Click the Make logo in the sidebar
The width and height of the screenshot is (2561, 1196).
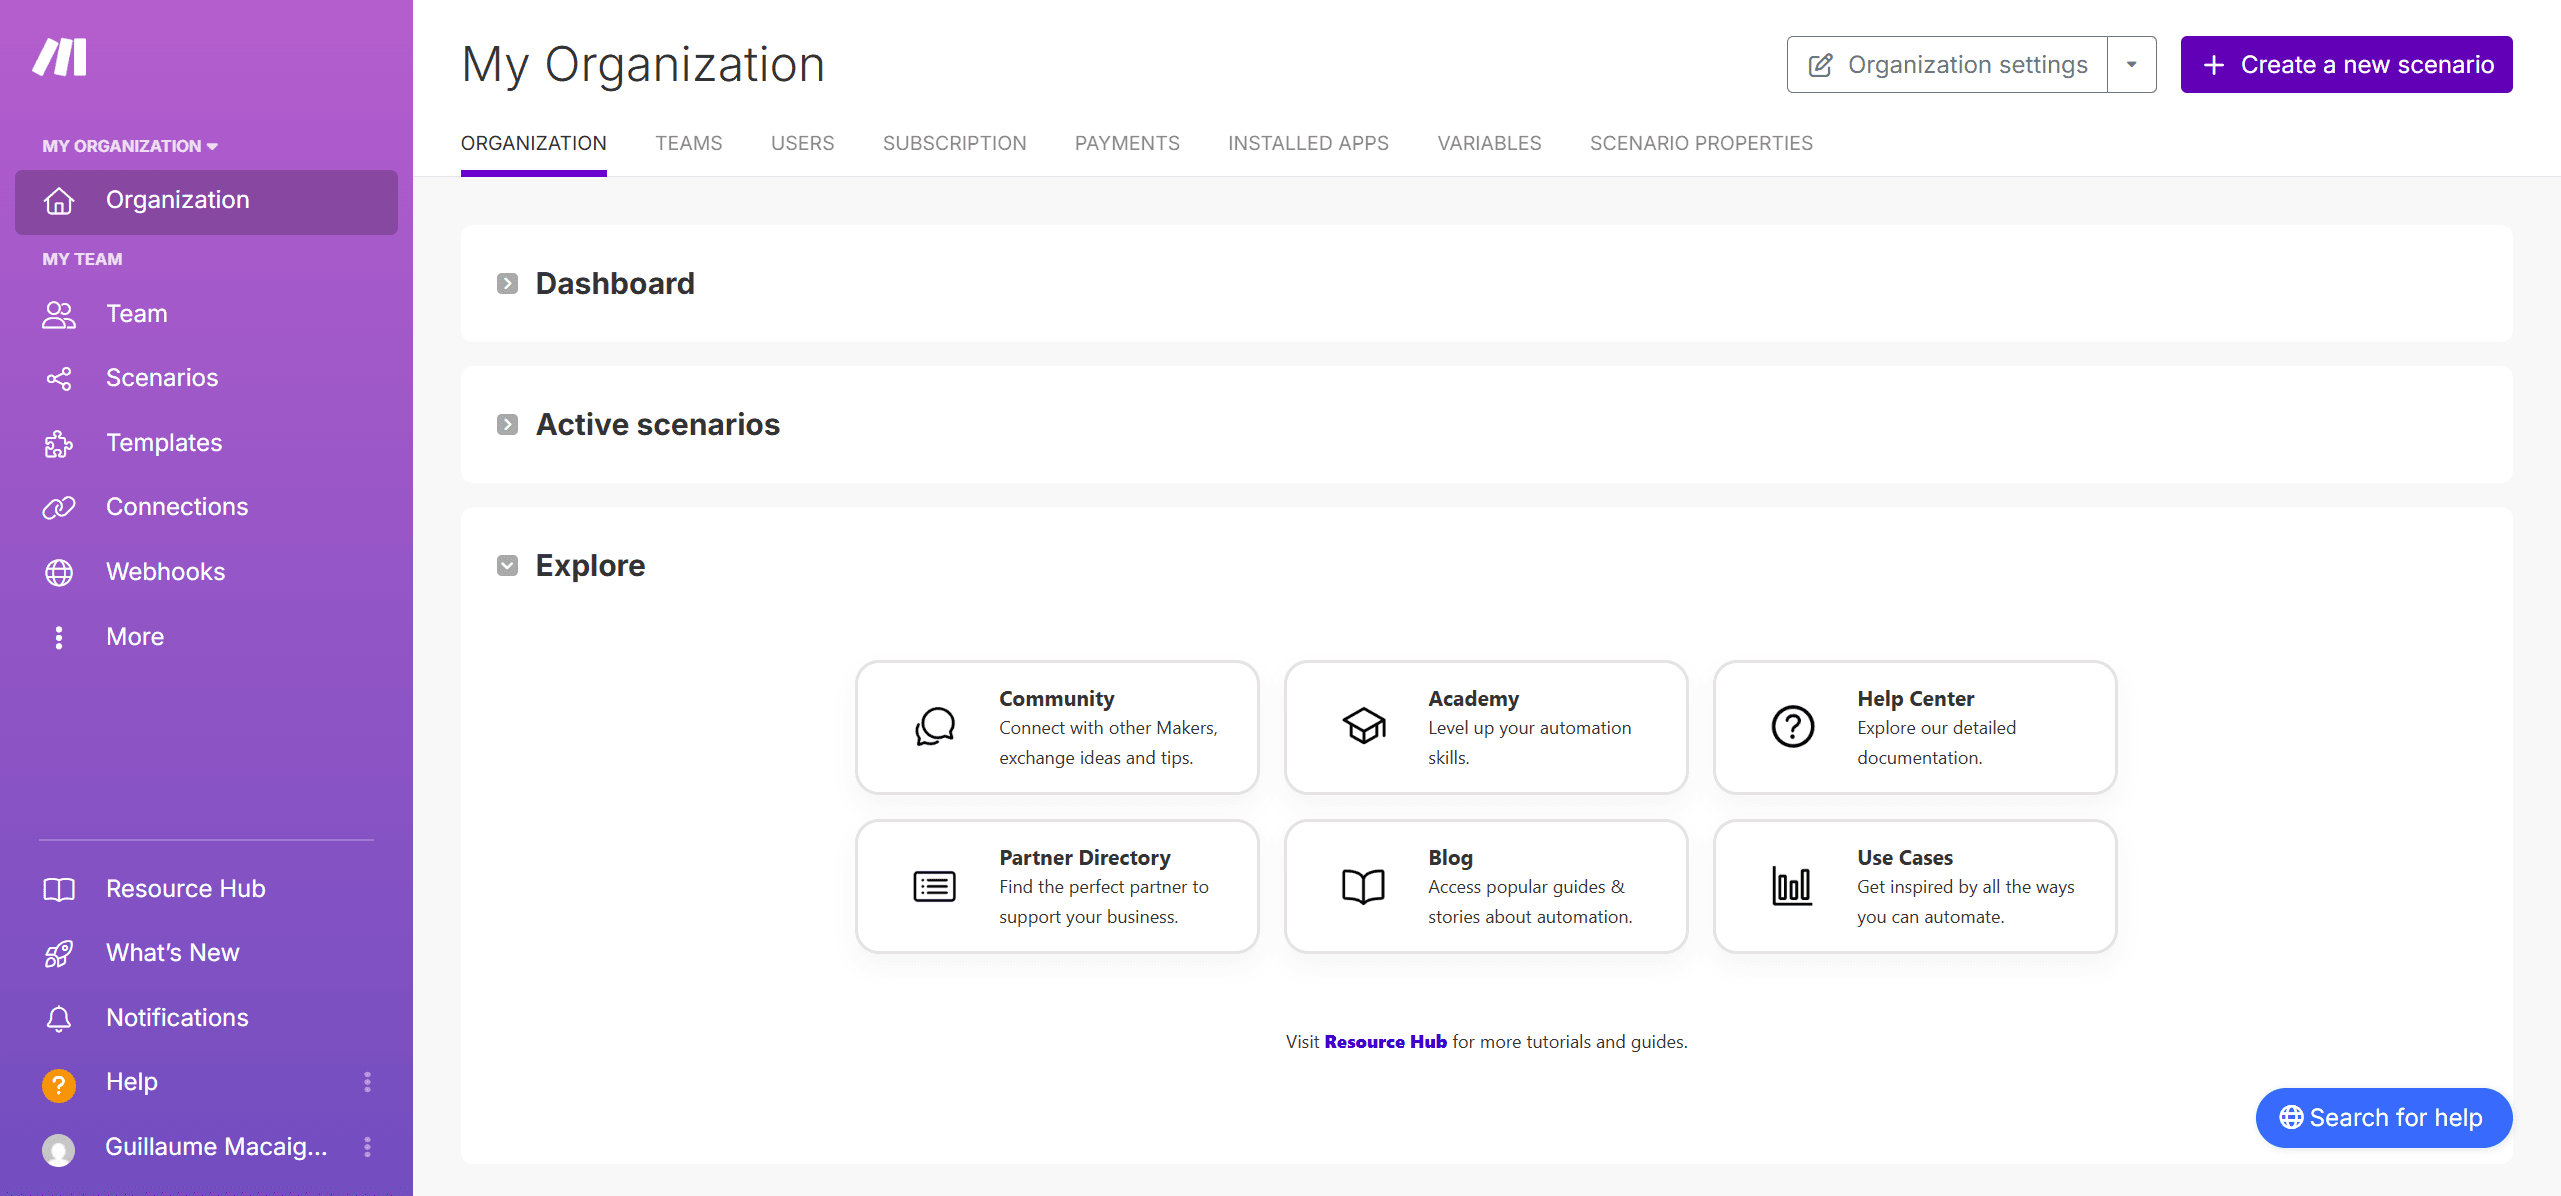60,57
